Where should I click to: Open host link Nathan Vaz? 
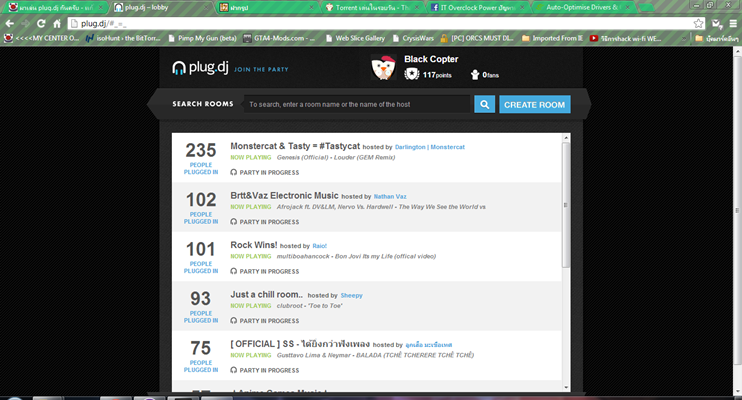[390, 196]
